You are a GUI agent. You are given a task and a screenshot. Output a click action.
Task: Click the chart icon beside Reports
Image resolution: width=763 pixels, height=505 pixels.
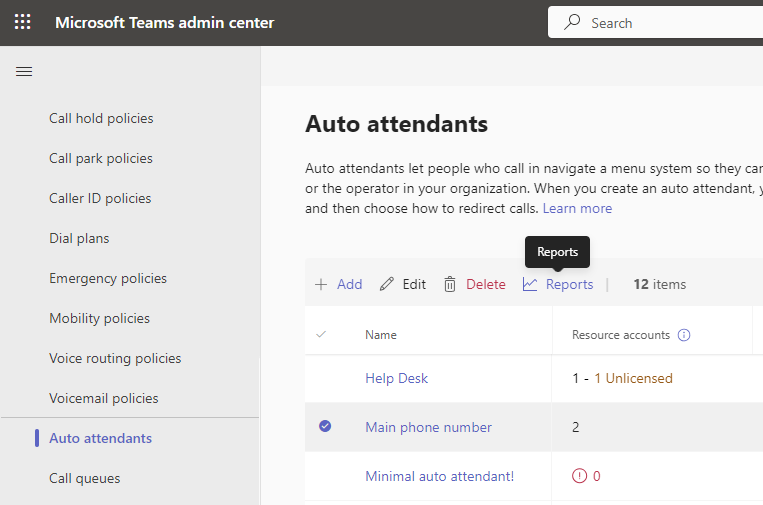pos(530,284)
